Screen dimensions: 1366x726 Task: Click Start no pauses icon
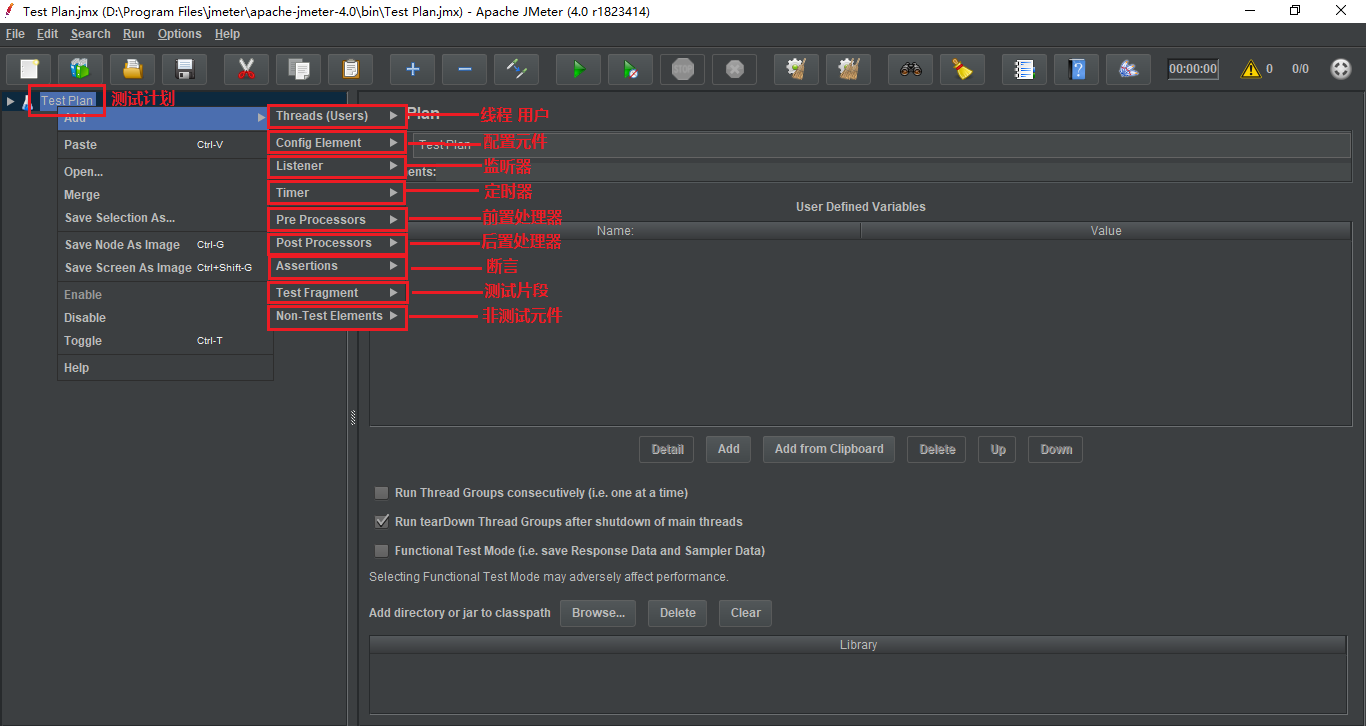click(x=630, y=69)
